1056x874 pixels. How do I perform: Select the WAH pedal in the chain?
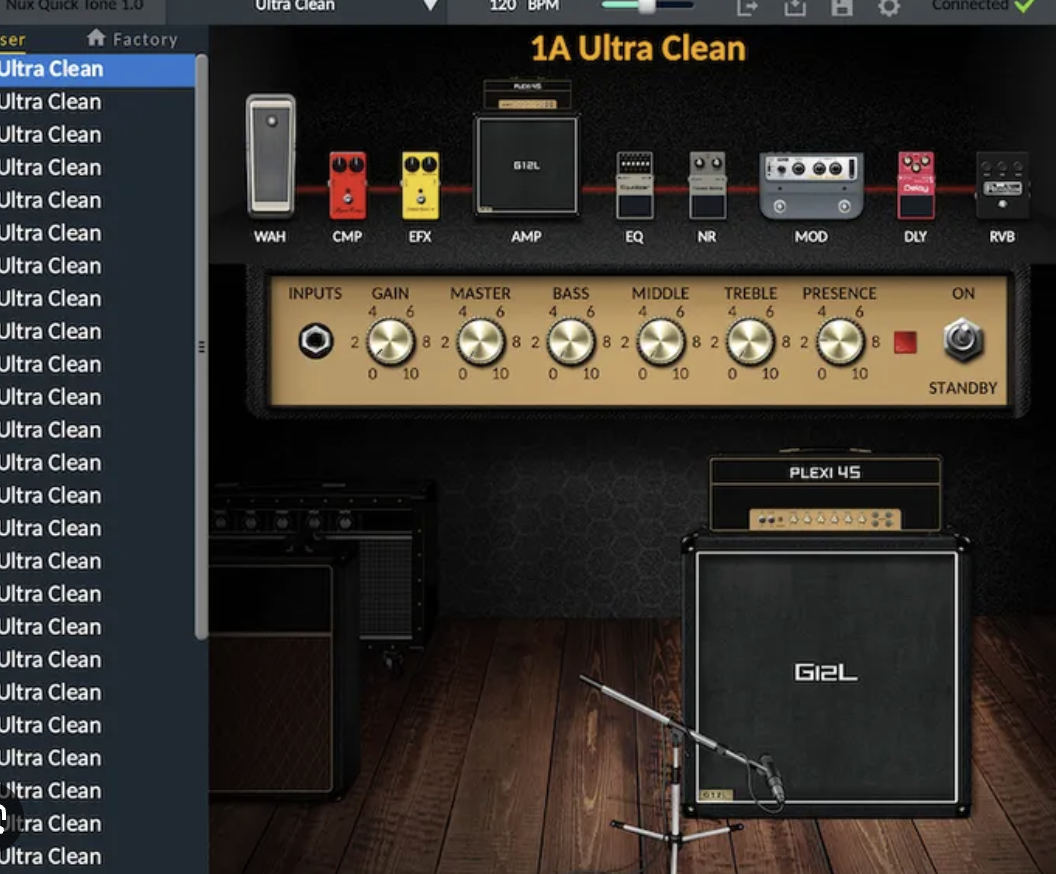click(x=271, y=156)
